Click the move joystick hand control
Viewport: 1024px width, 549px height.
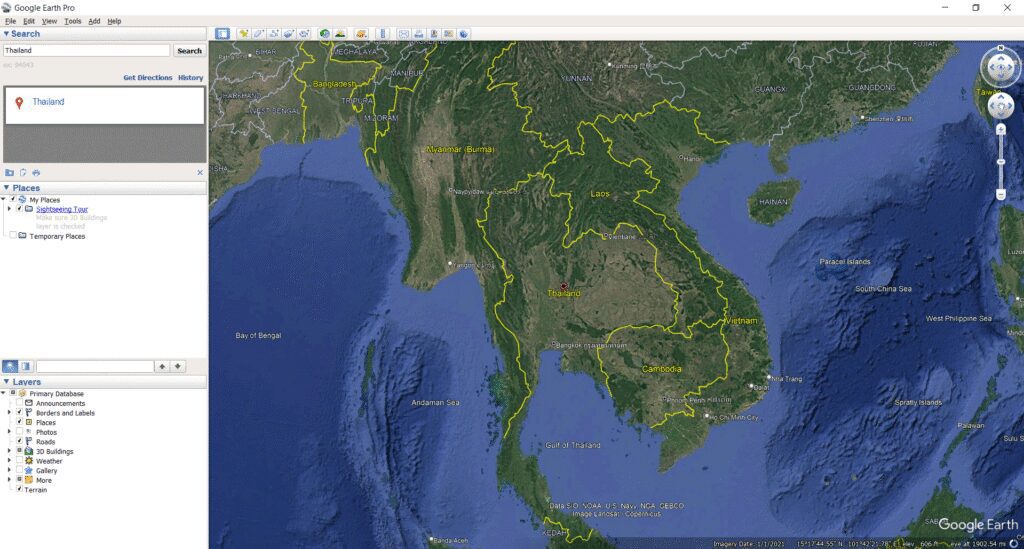1000,106
